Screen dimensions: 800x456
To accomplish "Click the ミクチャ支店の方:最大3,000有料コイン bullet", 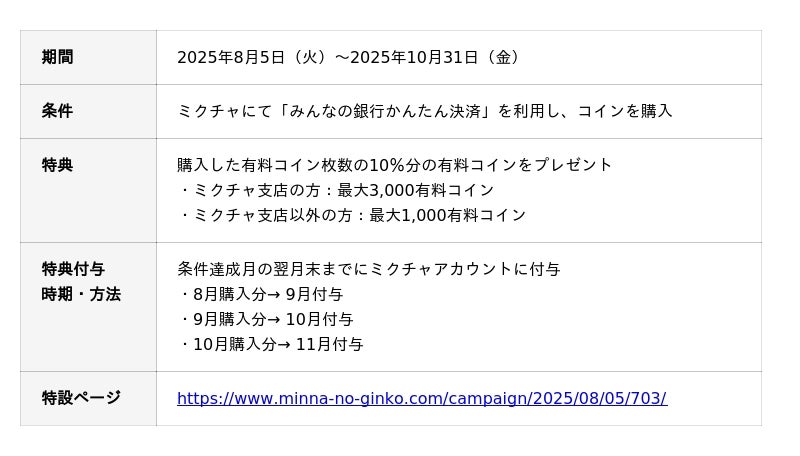I will tap(338, 190).
